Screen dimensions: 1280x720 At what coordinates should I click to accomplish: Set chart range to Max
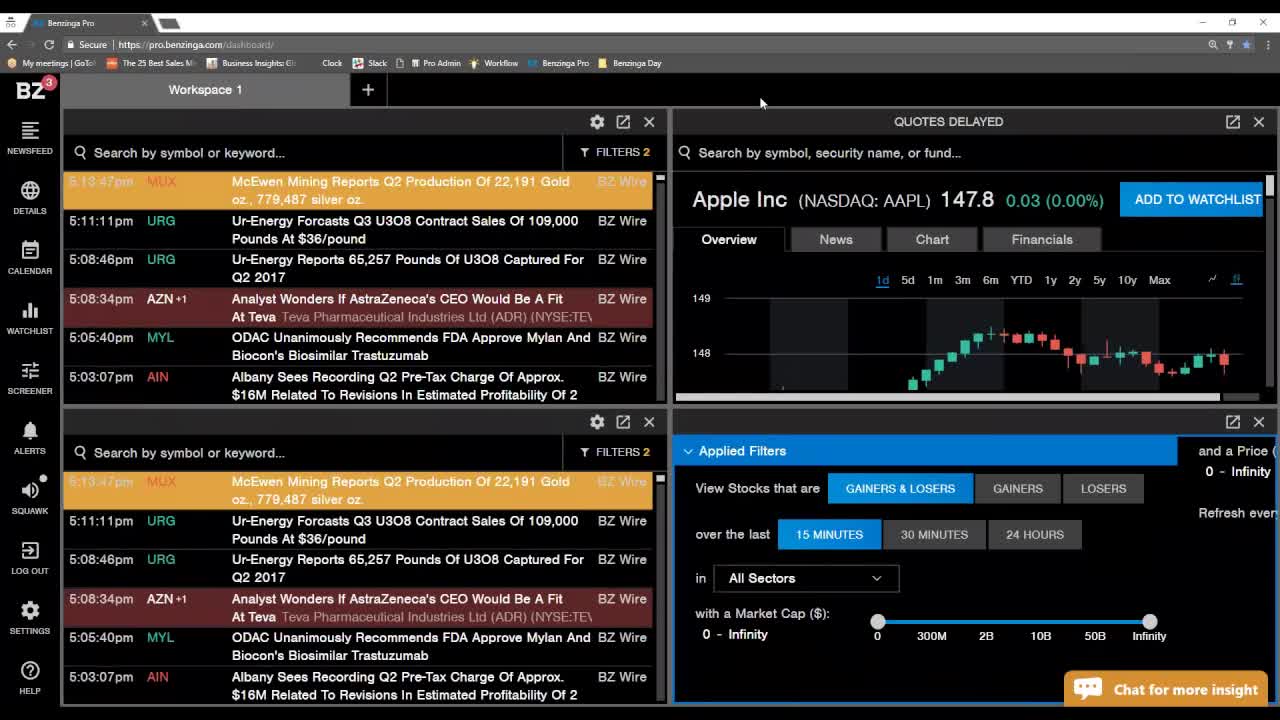[x=1159, y=280]
